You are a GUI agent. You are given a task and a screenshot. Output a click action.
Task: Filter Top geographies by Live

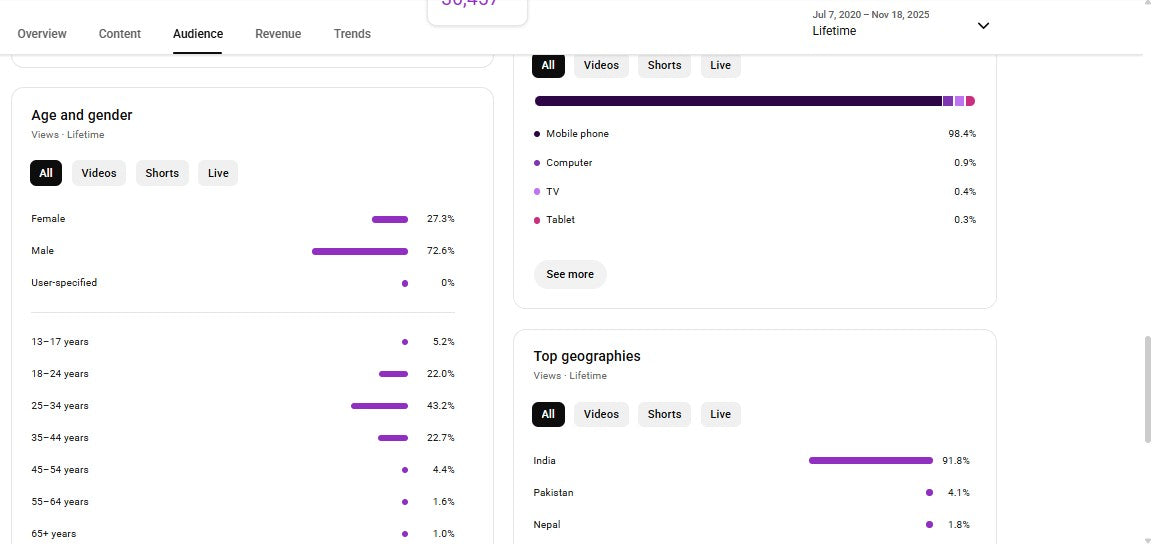pyautogui.click(x=720, y=414)
